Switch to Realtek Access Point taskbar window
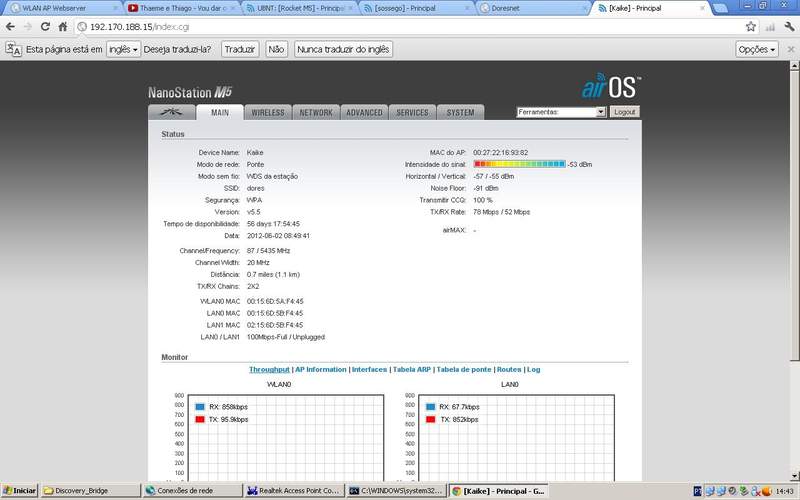This screenshot has width=800, height=500. click(294, 491)
